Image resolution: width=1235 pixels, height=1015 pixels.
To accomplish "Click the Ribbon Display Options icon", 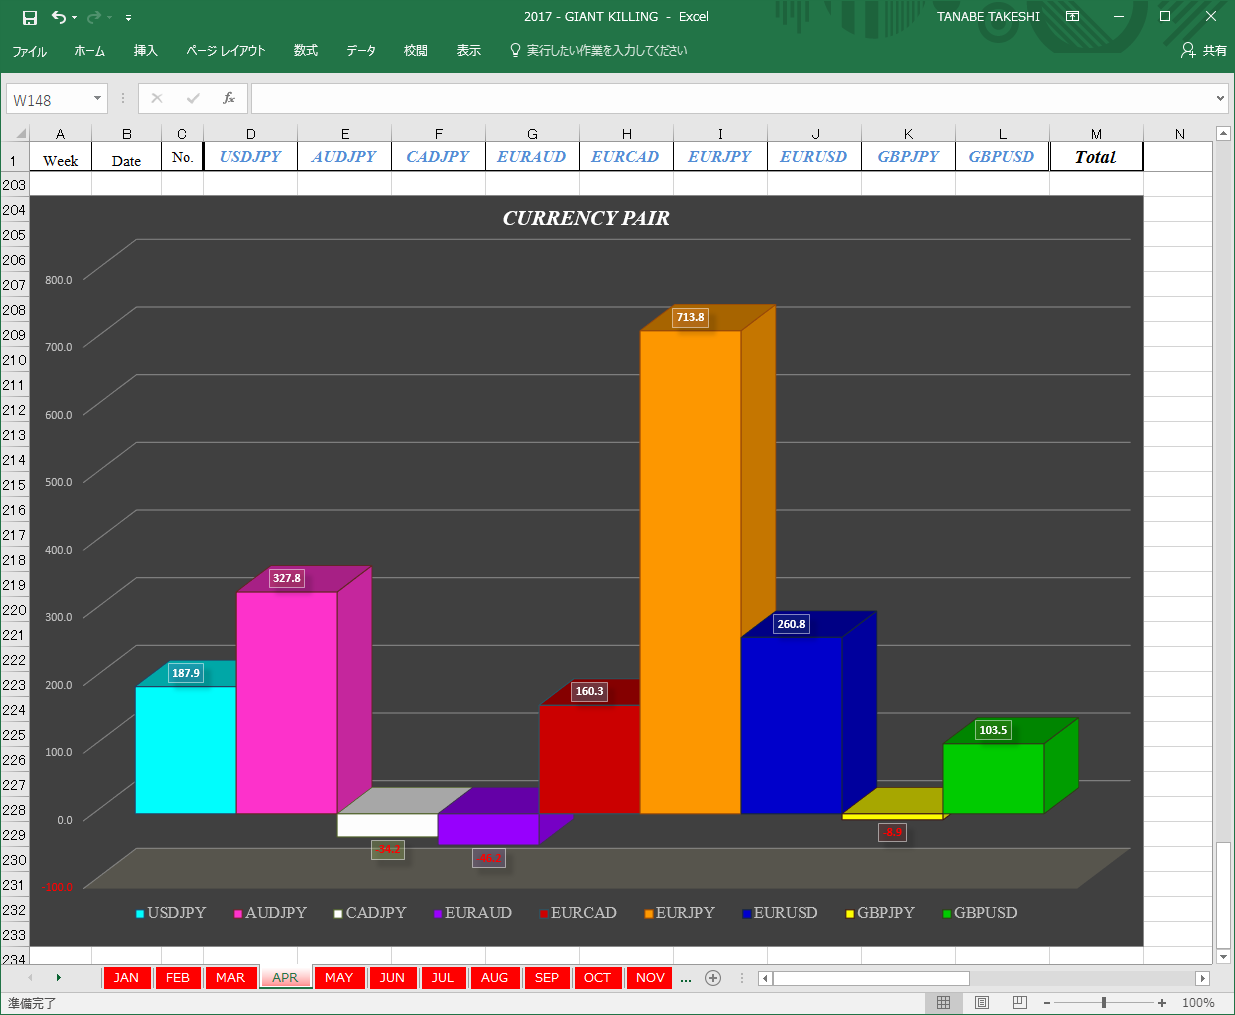I will [x=1072, y=17].
